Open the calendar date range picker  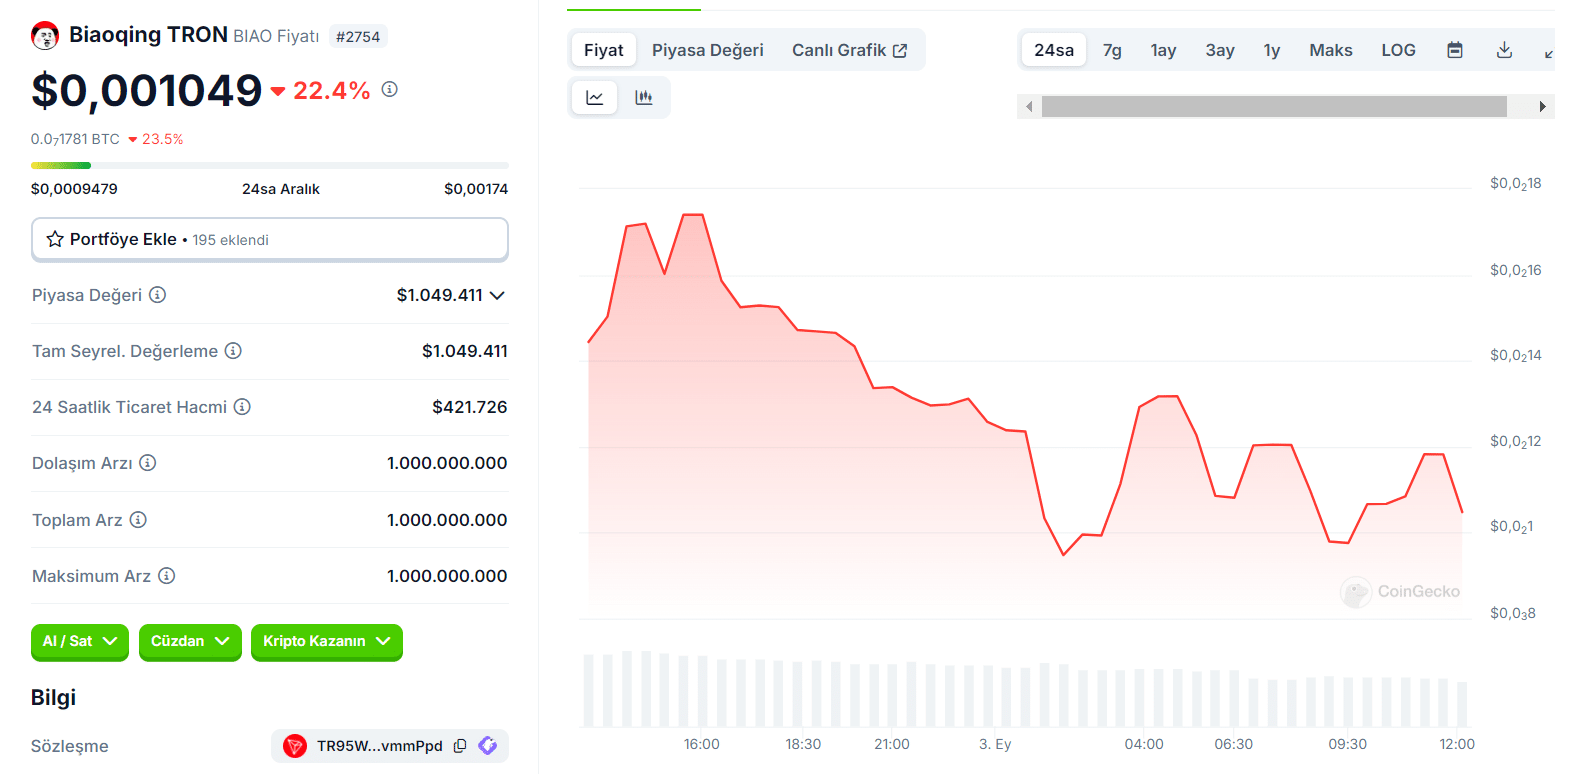pos(1455,50)
